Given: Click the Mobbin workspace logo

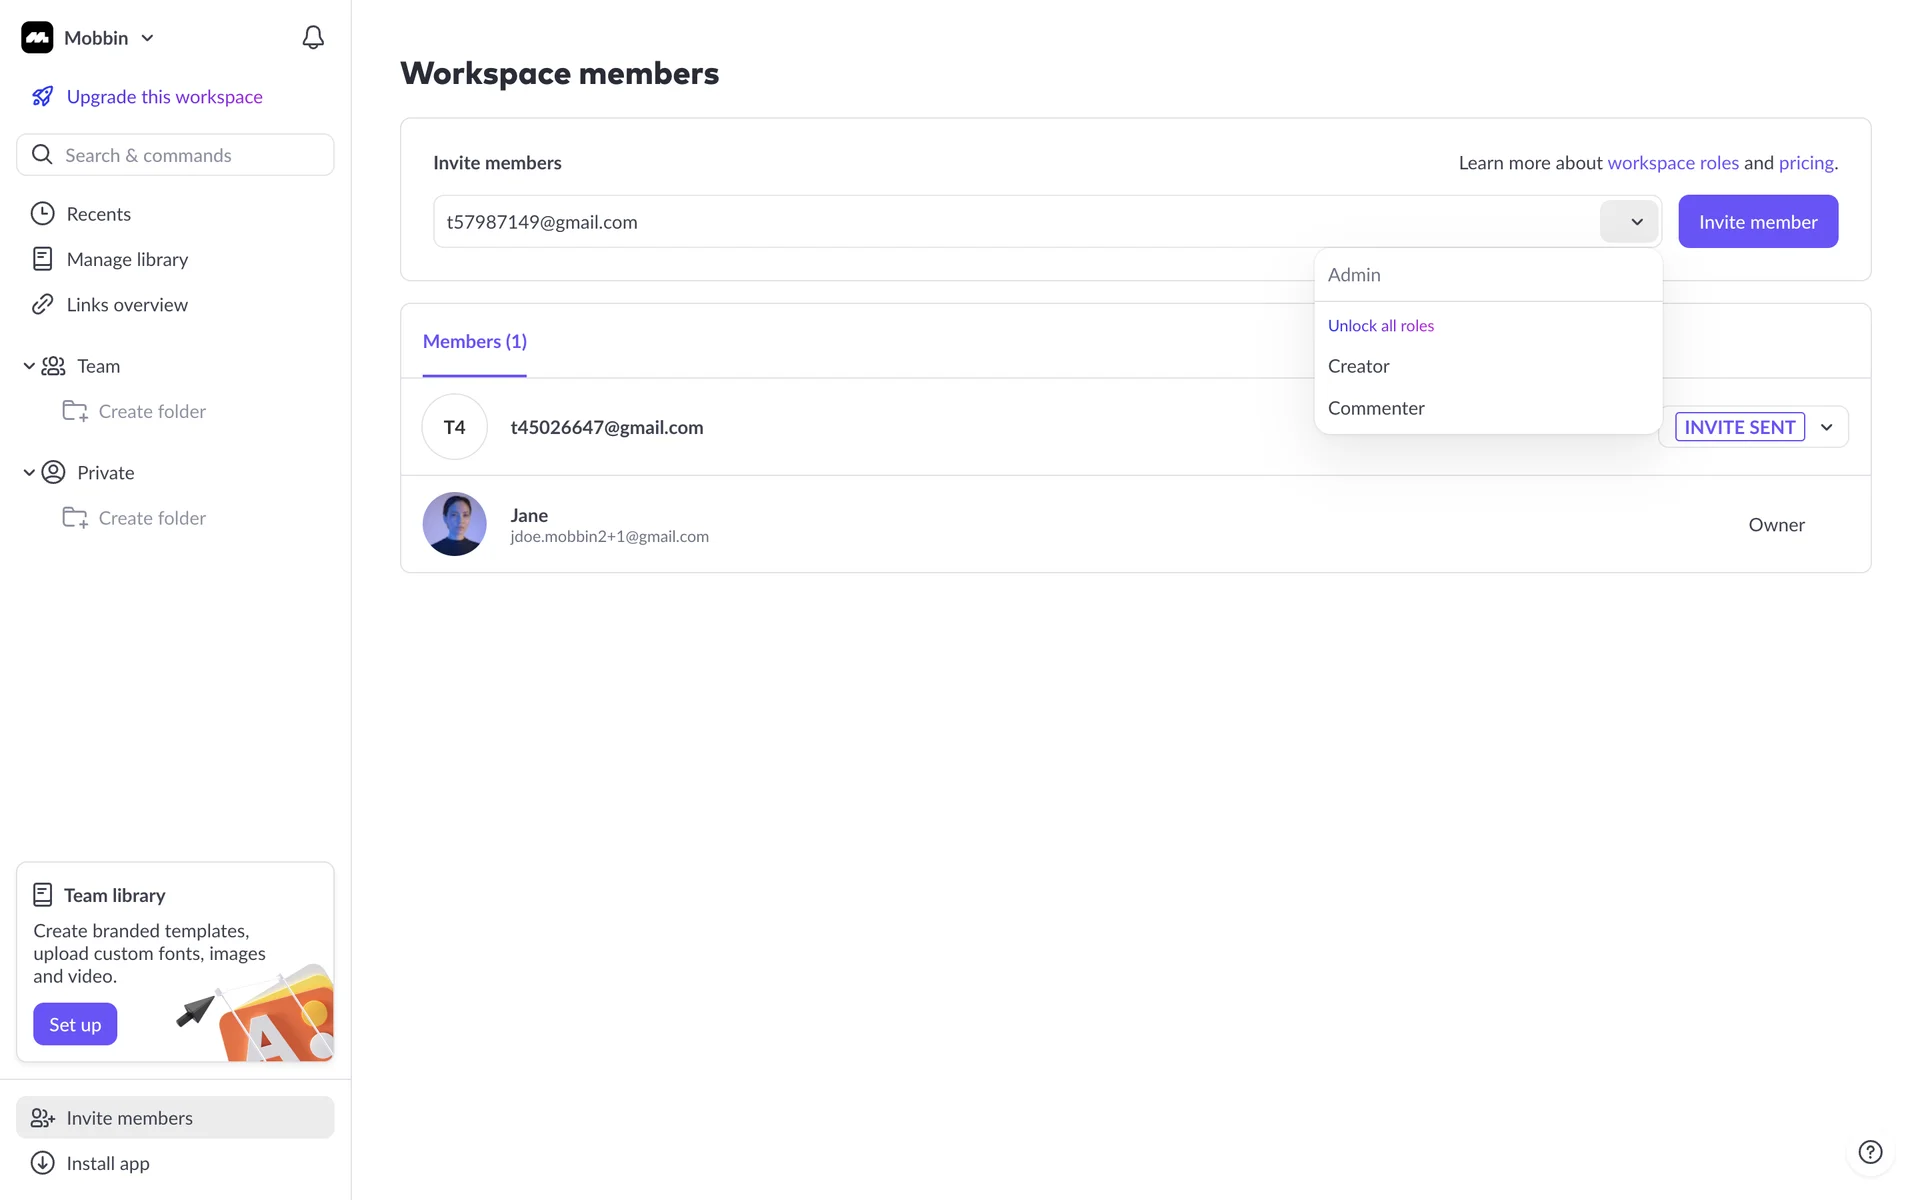Looking at the screenshot, I should point(37,38).
